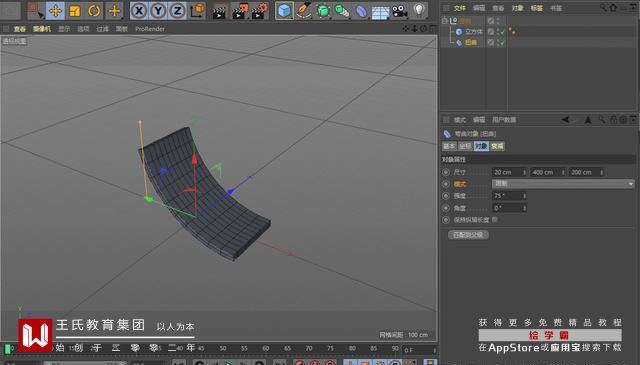Edit the 400 cm size field
640x365 pixels.
(x=548, y=172)
